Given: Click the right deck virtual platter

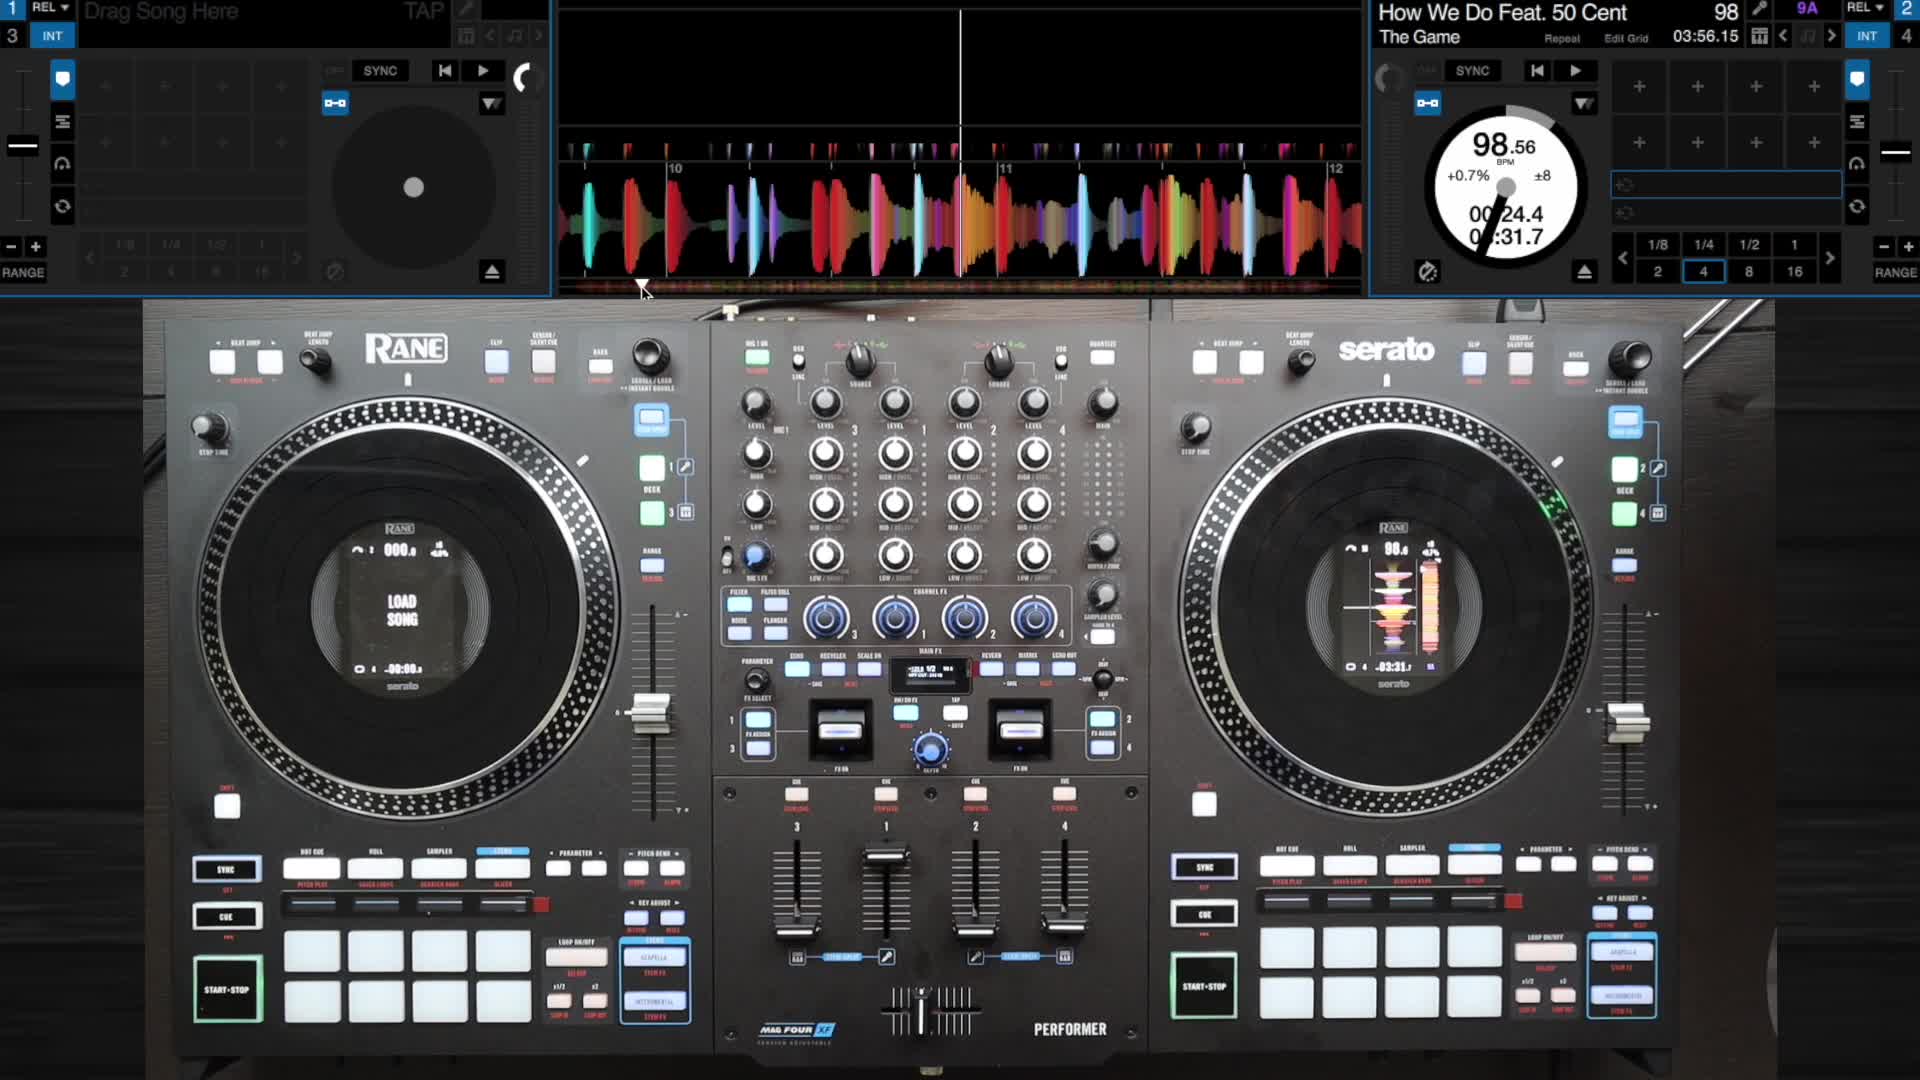Looking at the screenshot, I should (x=1506, y=189).
